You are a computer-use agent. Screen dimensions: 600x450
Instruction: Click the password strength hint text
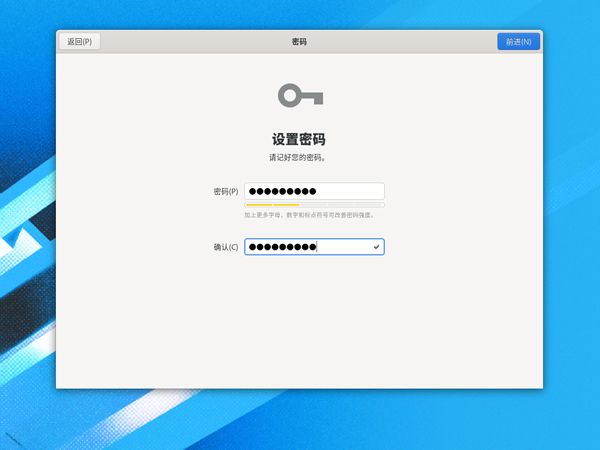[309, 215]
